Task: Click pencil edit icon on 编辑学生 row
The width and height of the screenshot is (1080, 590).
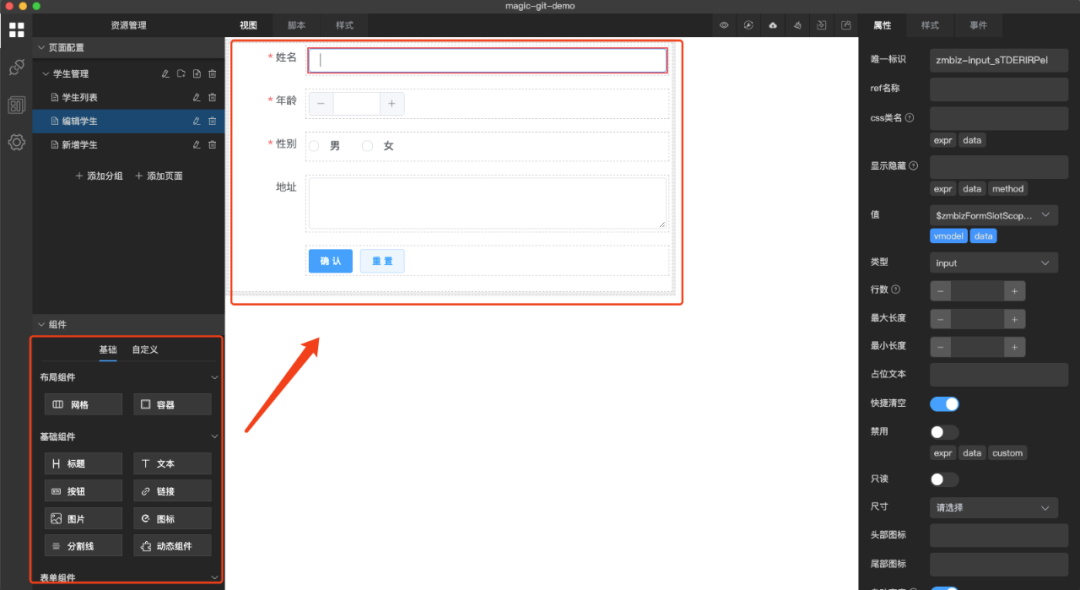Action: pyautogui.click(x=196, y=121)
